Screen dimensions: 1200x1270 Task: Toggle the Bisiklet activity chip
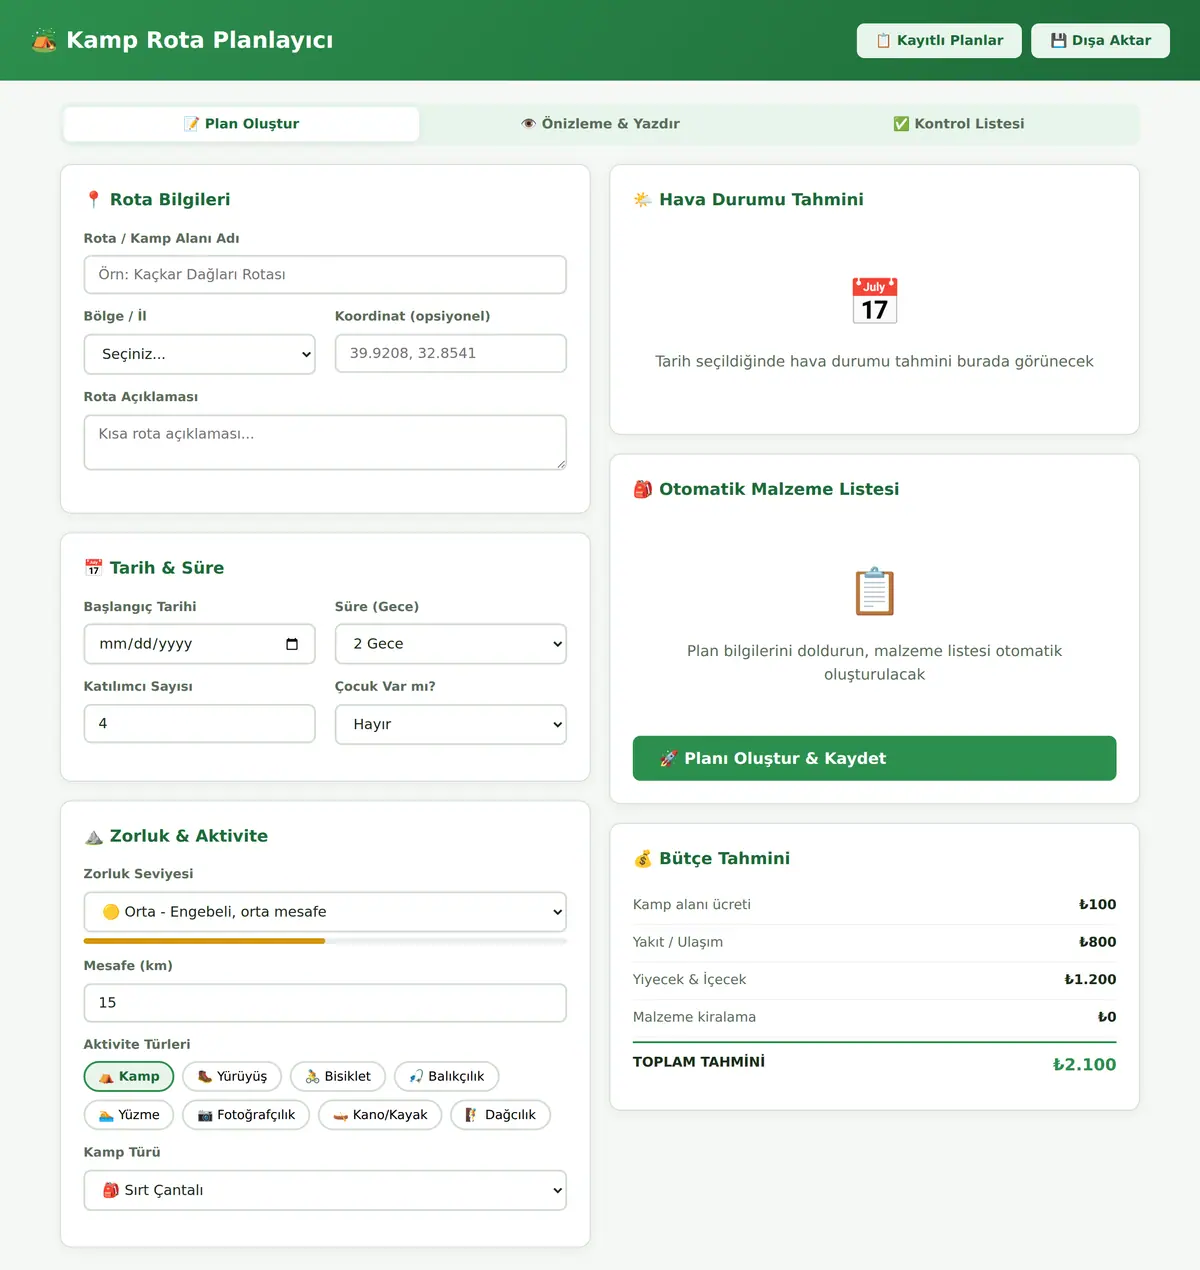click(x=338, y=1077)
